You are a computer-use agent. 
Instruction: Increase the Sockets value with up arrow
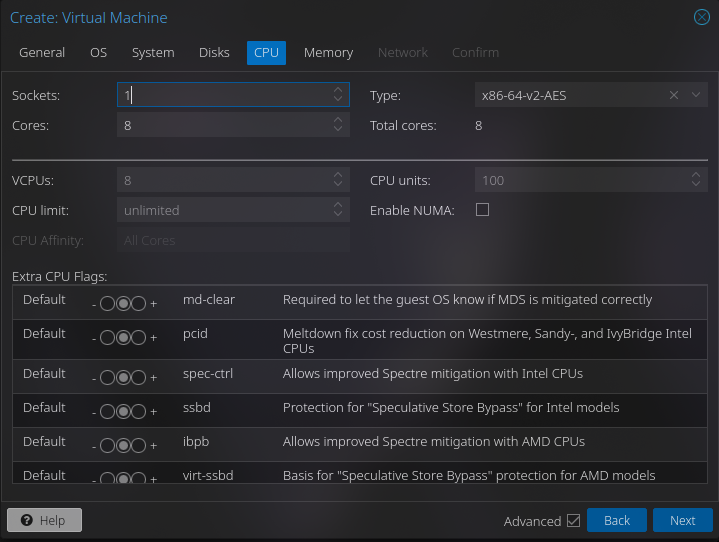(338, 90)
